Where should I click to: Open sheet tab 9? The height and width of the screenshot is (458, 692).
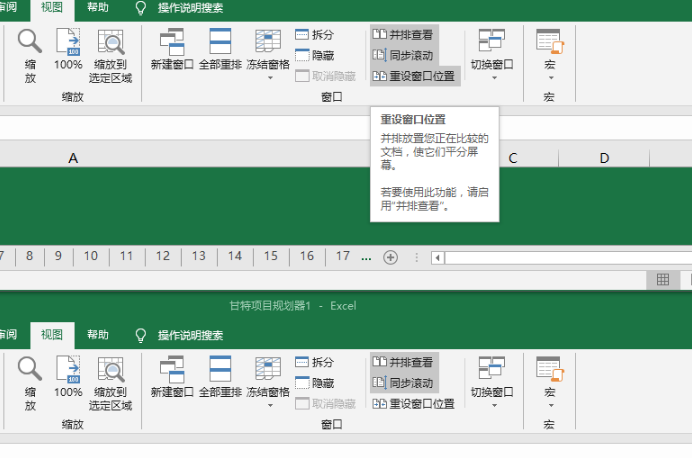(58, 256)
